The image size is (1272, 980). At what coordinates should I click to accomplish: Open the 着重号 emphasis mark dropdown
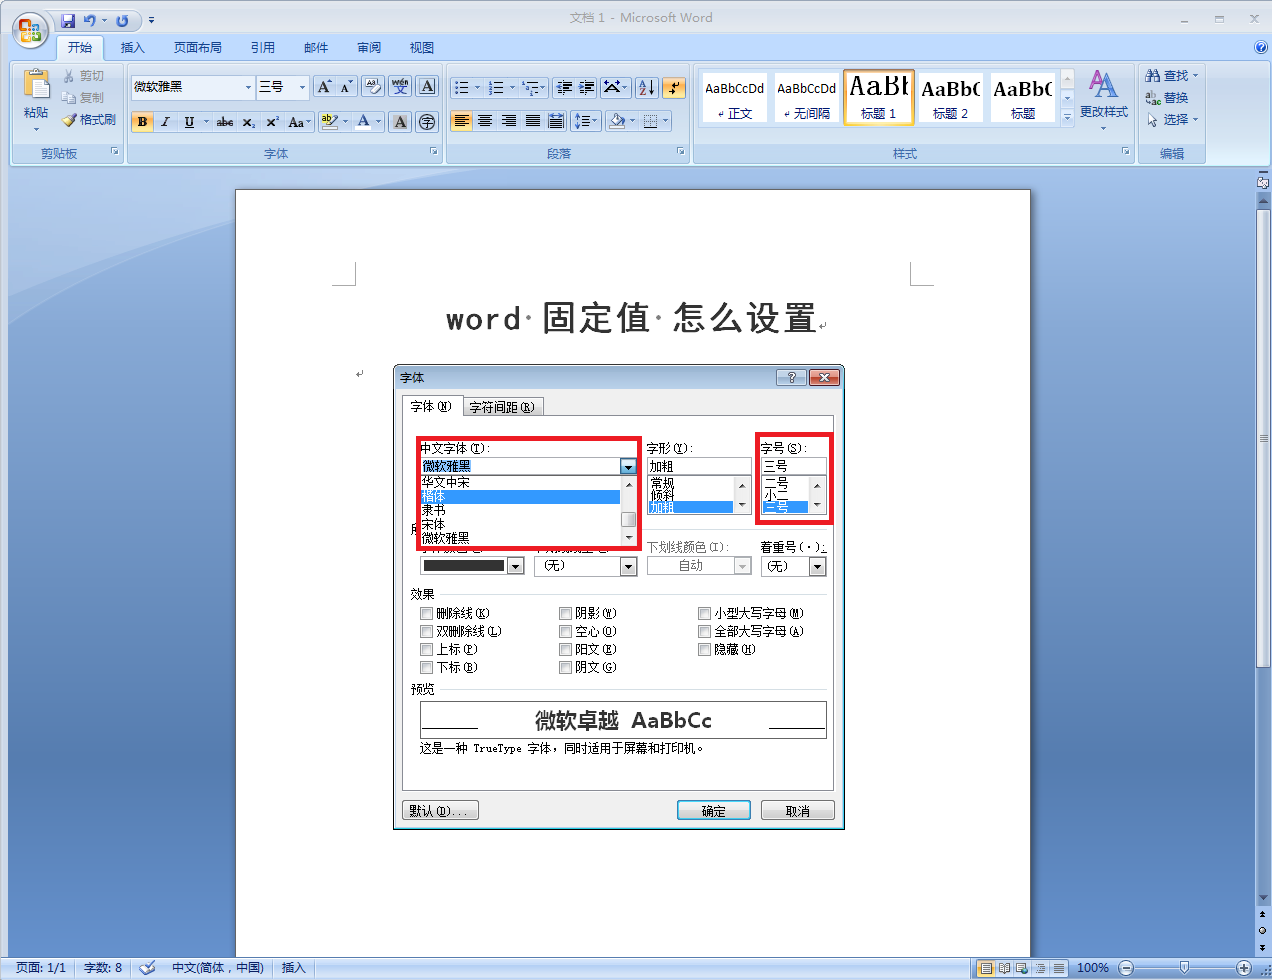(x=817, y=567)
